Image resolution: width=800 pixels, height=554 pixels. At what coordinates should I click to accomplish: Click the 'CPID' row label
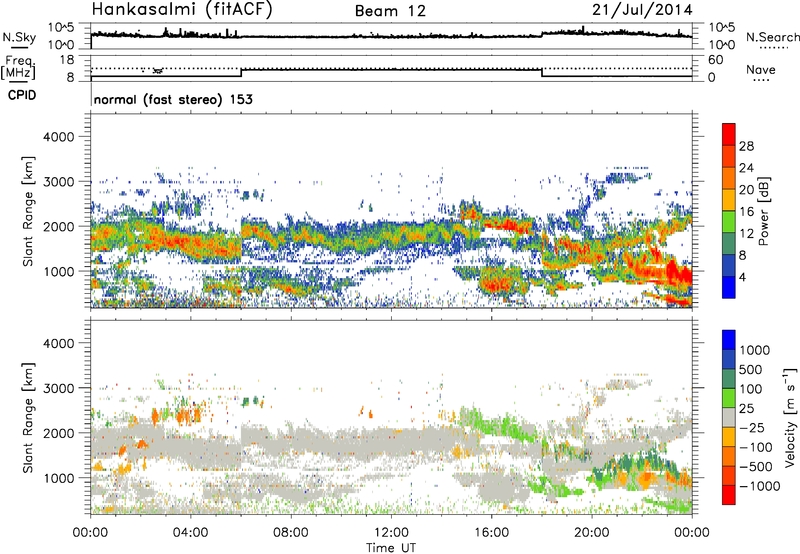pos(22,95)
